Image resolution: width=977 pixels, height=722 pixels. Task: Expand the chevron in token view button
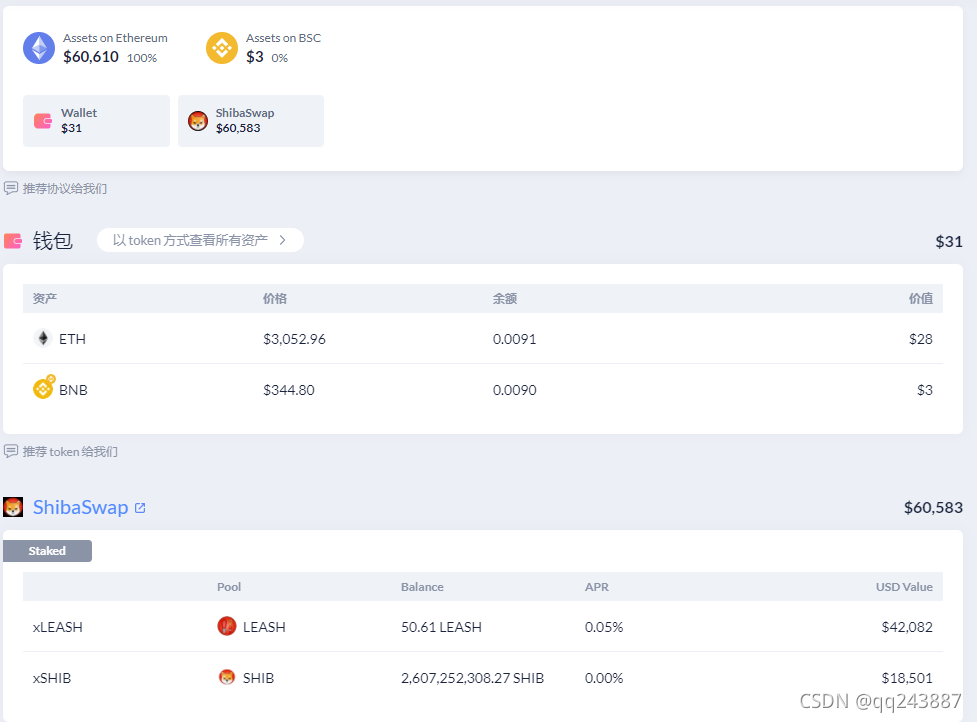283,240
